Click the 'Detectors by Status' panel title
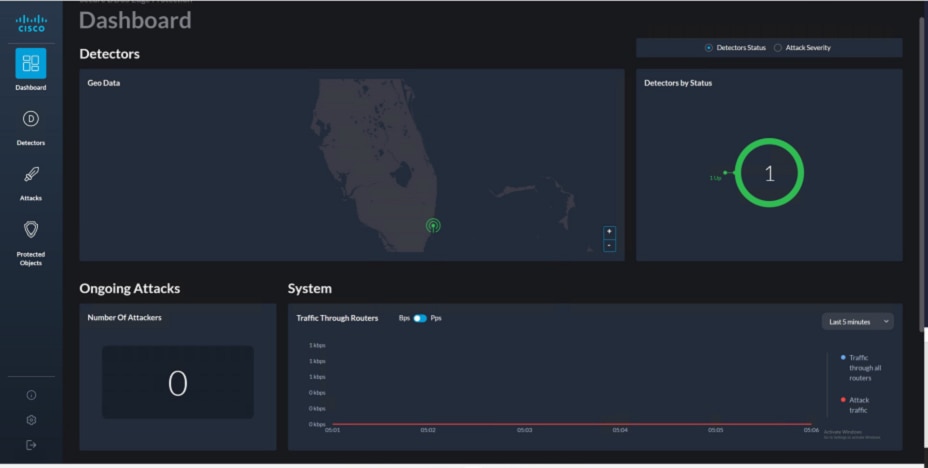This screenshot has height=468, width=928. click(678, 83)
